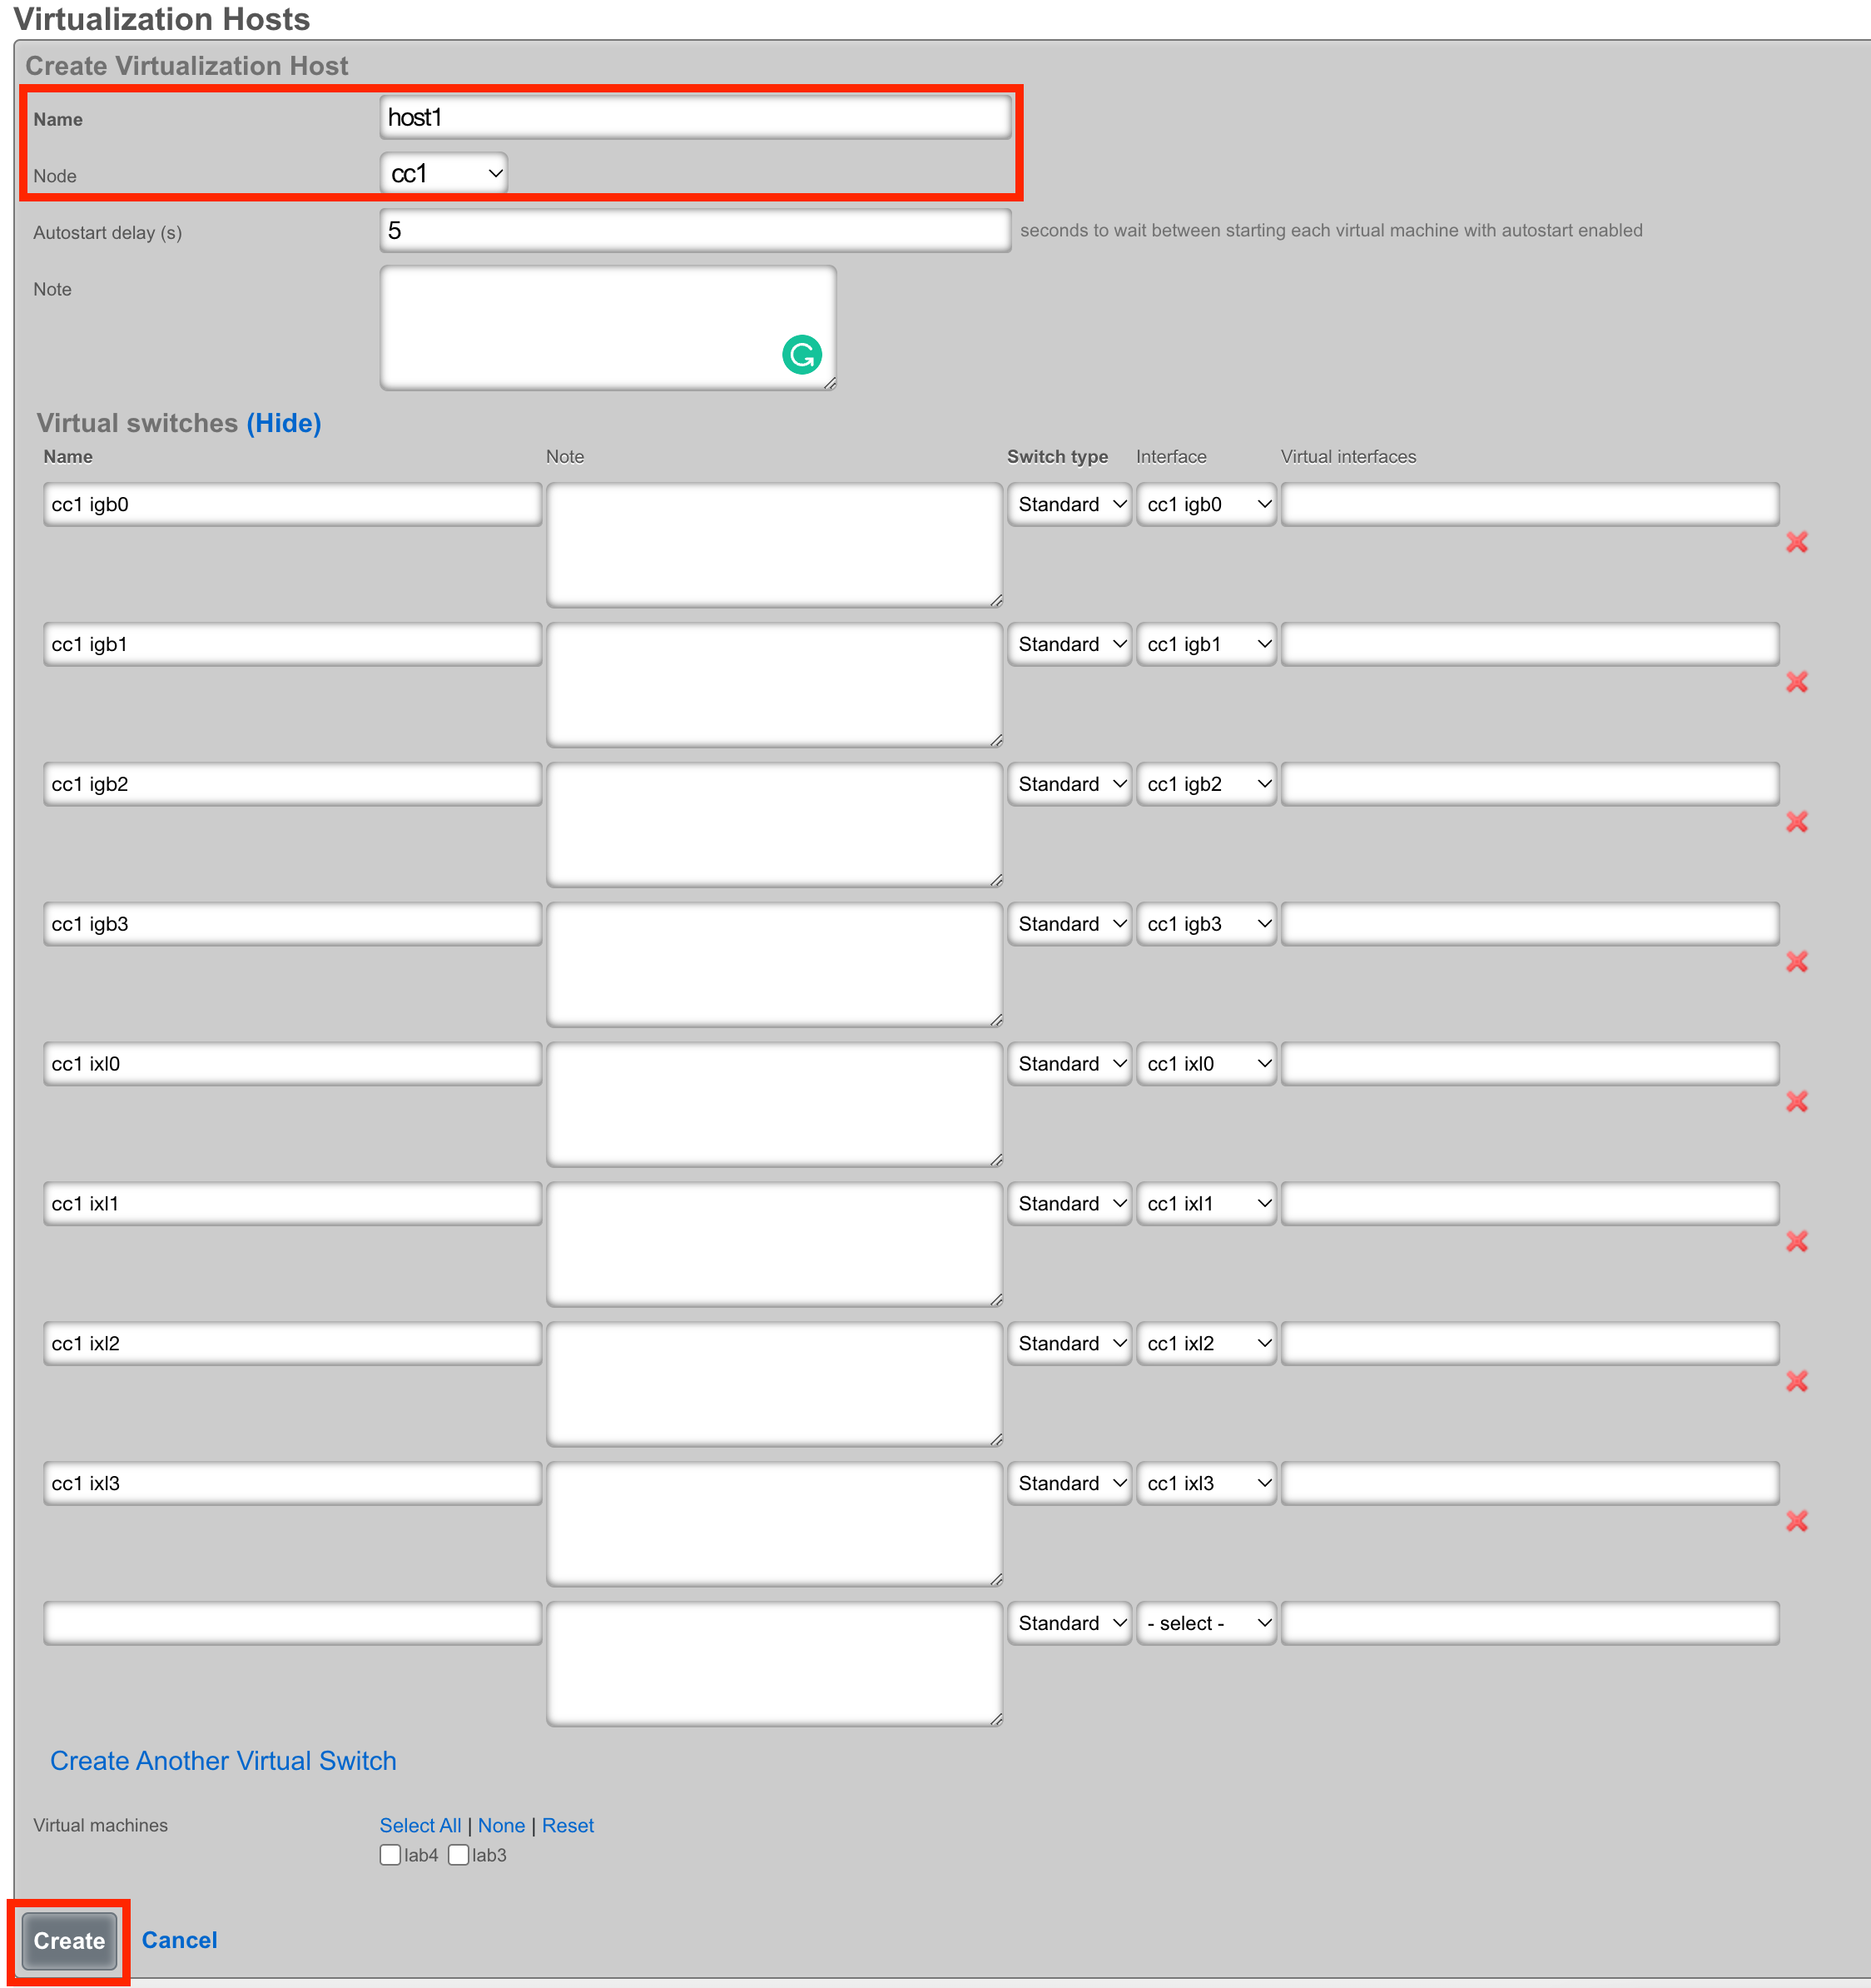The height and width of the screenshot is (1988, 1871).
Task: Open the '- select -' Interface dropdown
Action: click(1206, 1624)
